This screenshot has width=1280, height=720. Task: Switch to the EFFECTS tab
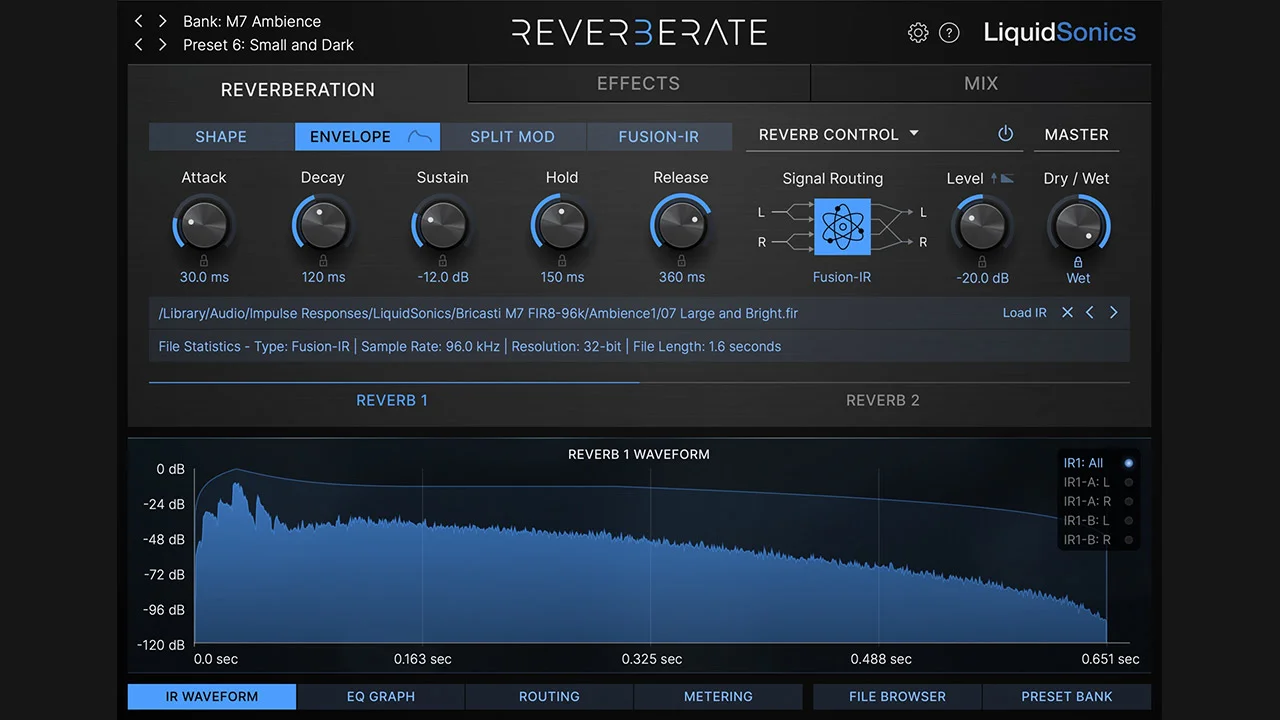coord(638,84)
